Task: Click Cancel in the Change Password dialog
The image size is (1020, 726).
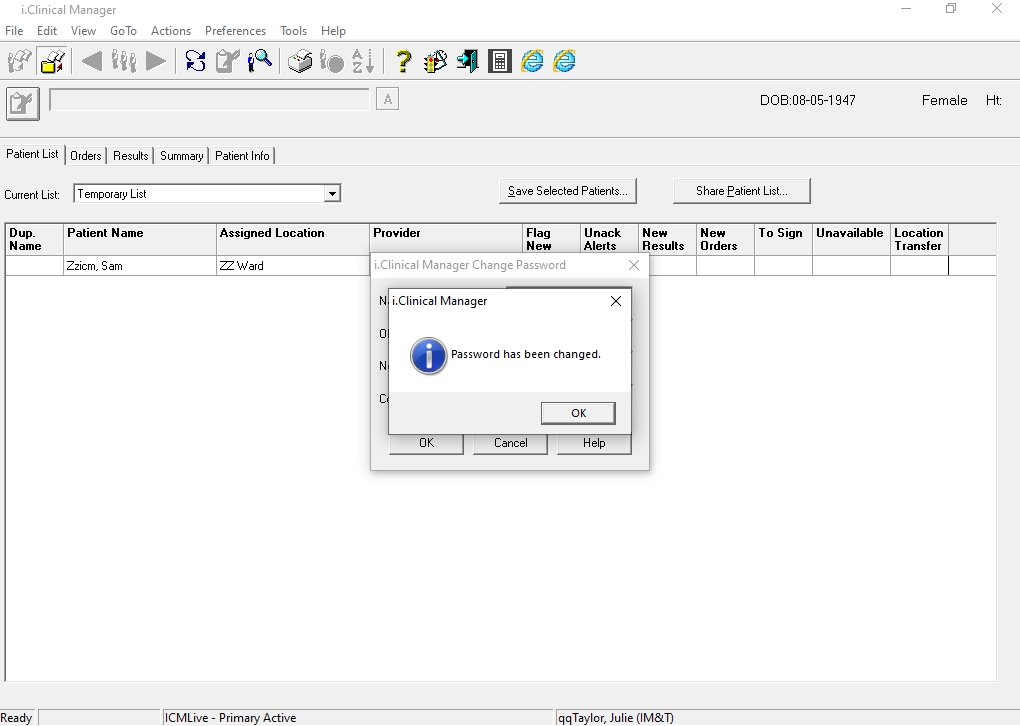Action: point(511,443)
